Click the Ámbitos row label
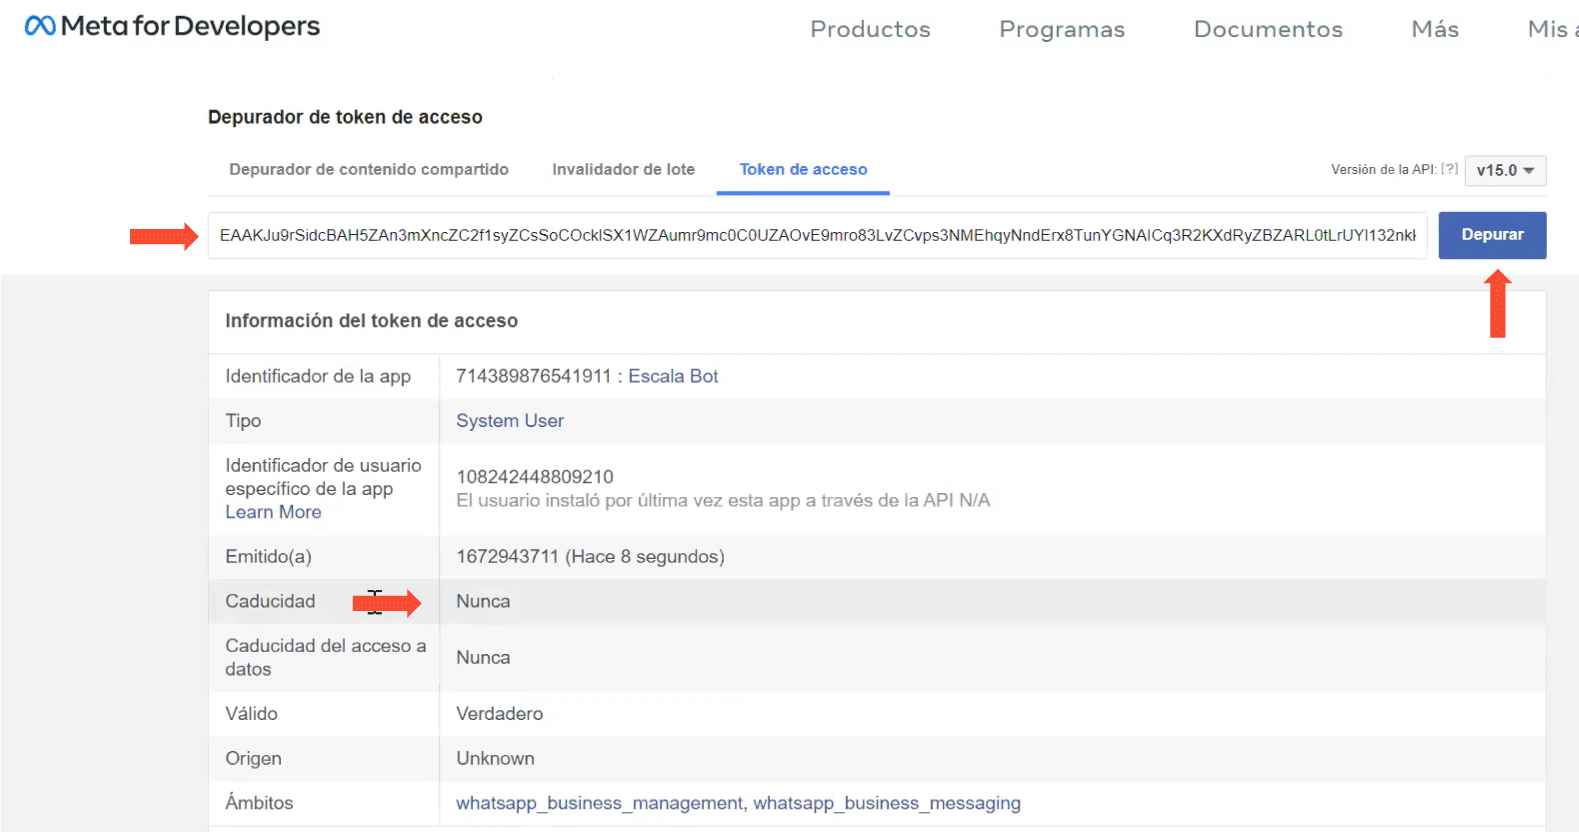The width and height of the screenshot is (1579, 832). pos(259,802)
